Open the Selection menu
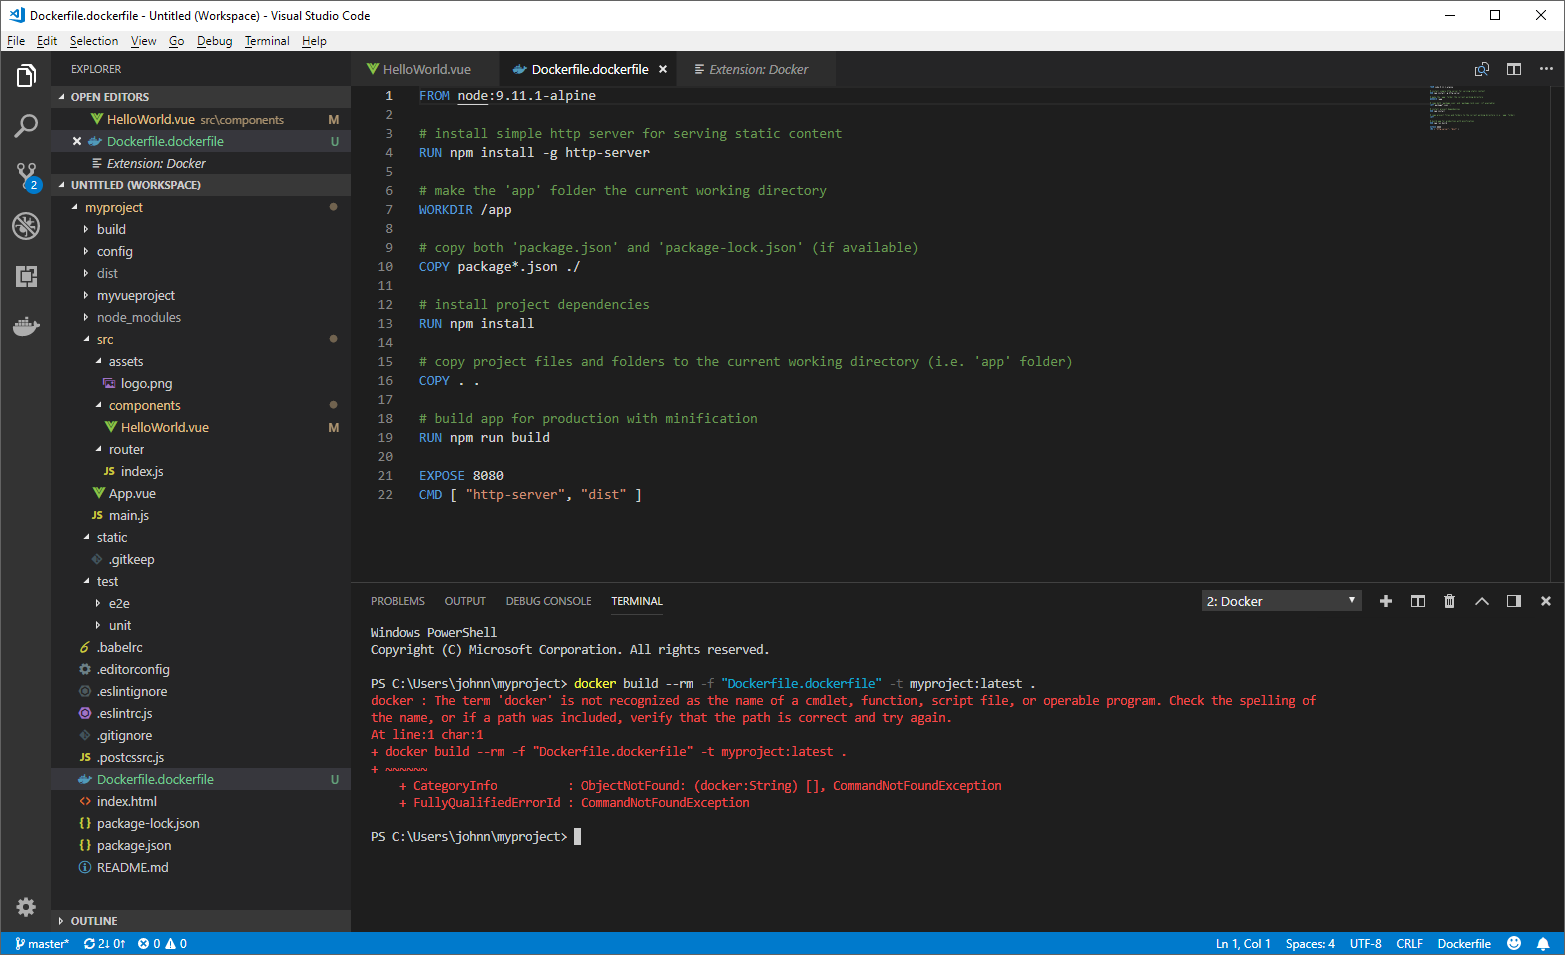The height and width of the screenshot is (955, 1565). [x=94, y=41]
